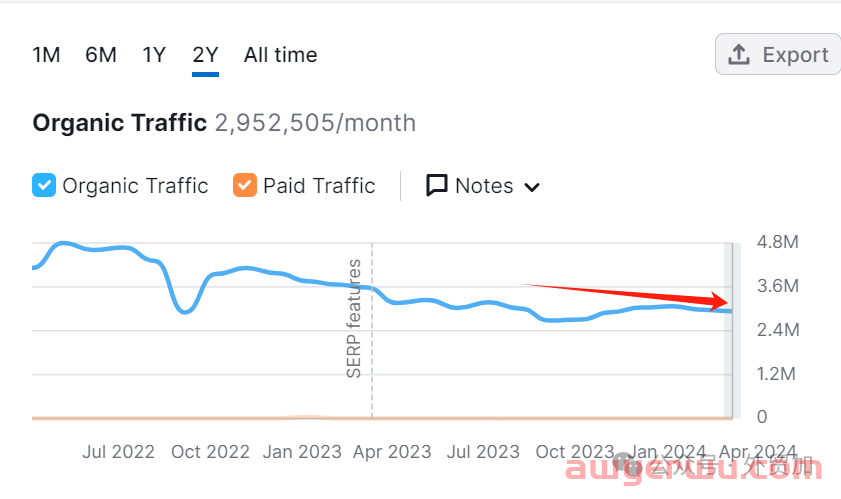The height and width of the screenshot is (499, 841).
Task: Click the Export button
Action: [x=778, y=54]
